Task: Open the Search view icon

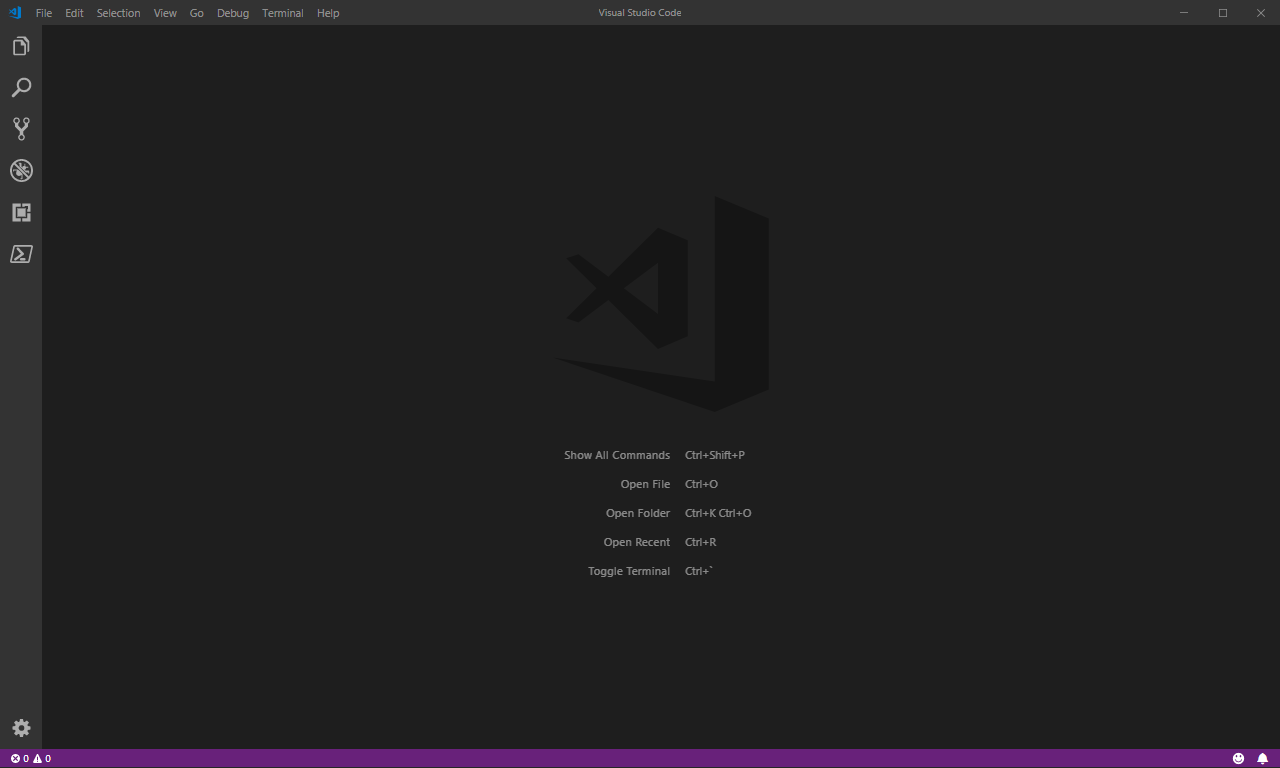Action: pyautogui.click(x=21, y=88)
